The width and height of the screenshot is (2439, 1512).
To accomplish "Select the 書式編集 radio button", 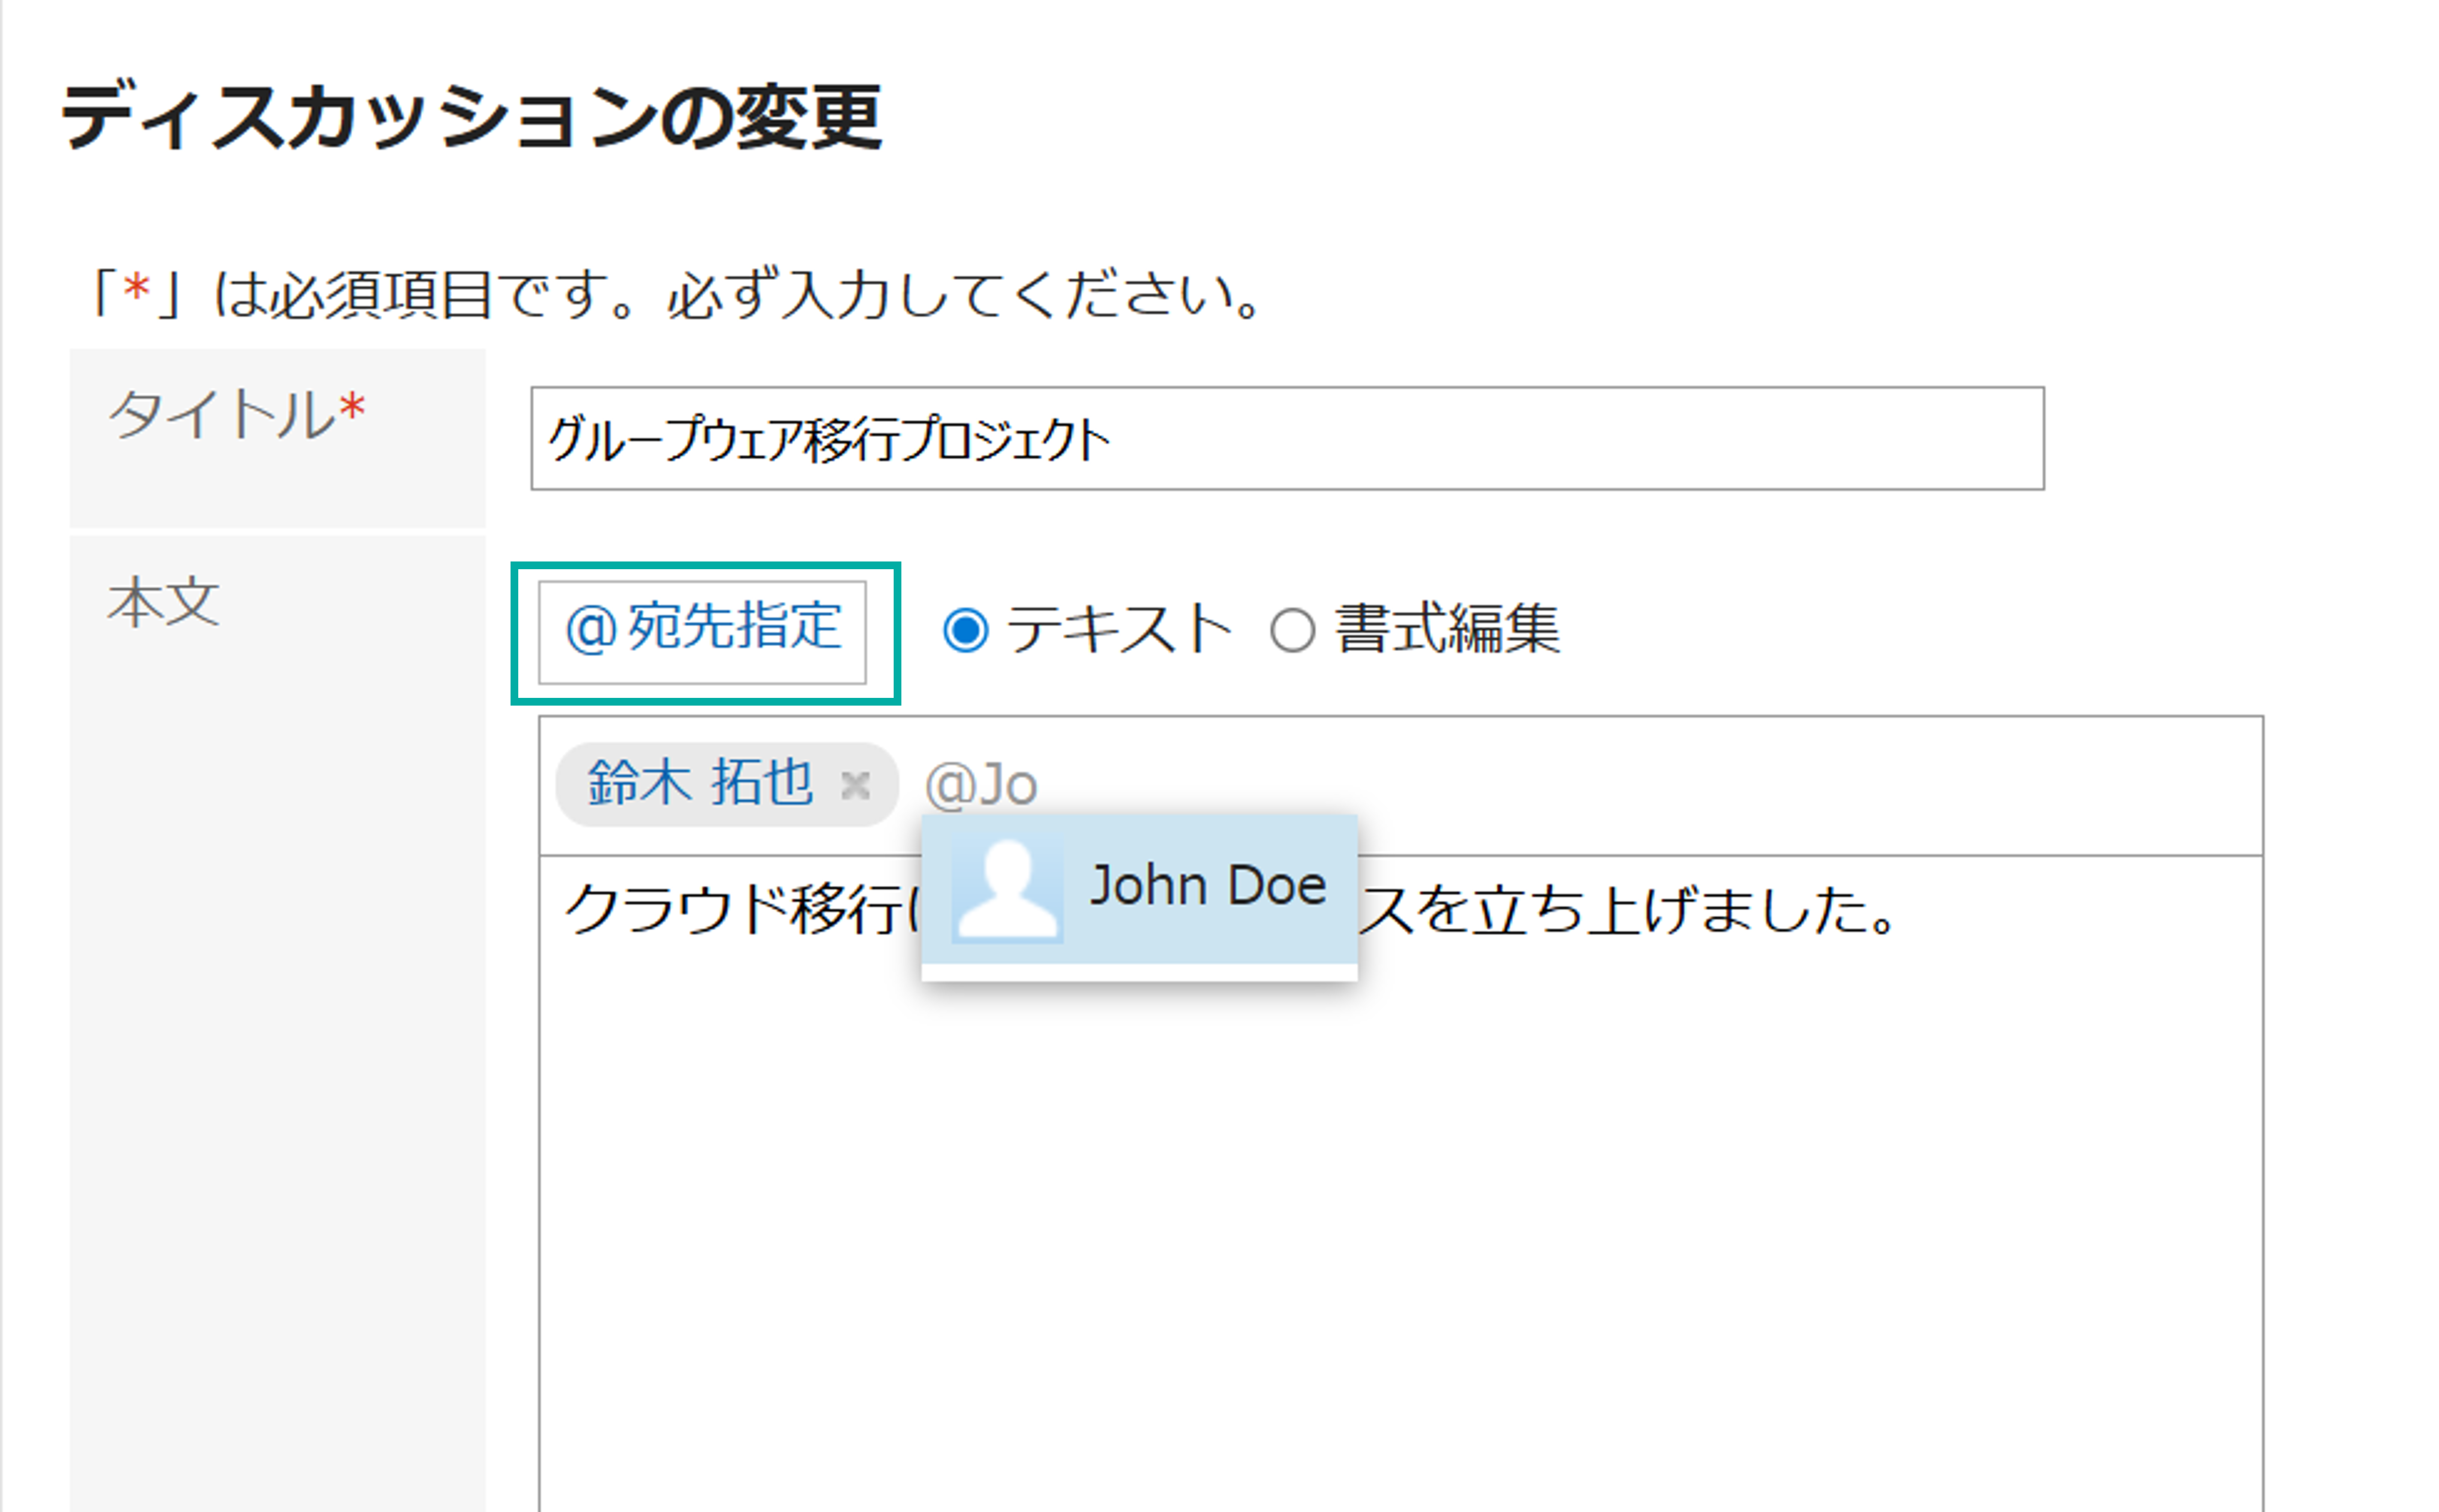I will coord(1291,631).
